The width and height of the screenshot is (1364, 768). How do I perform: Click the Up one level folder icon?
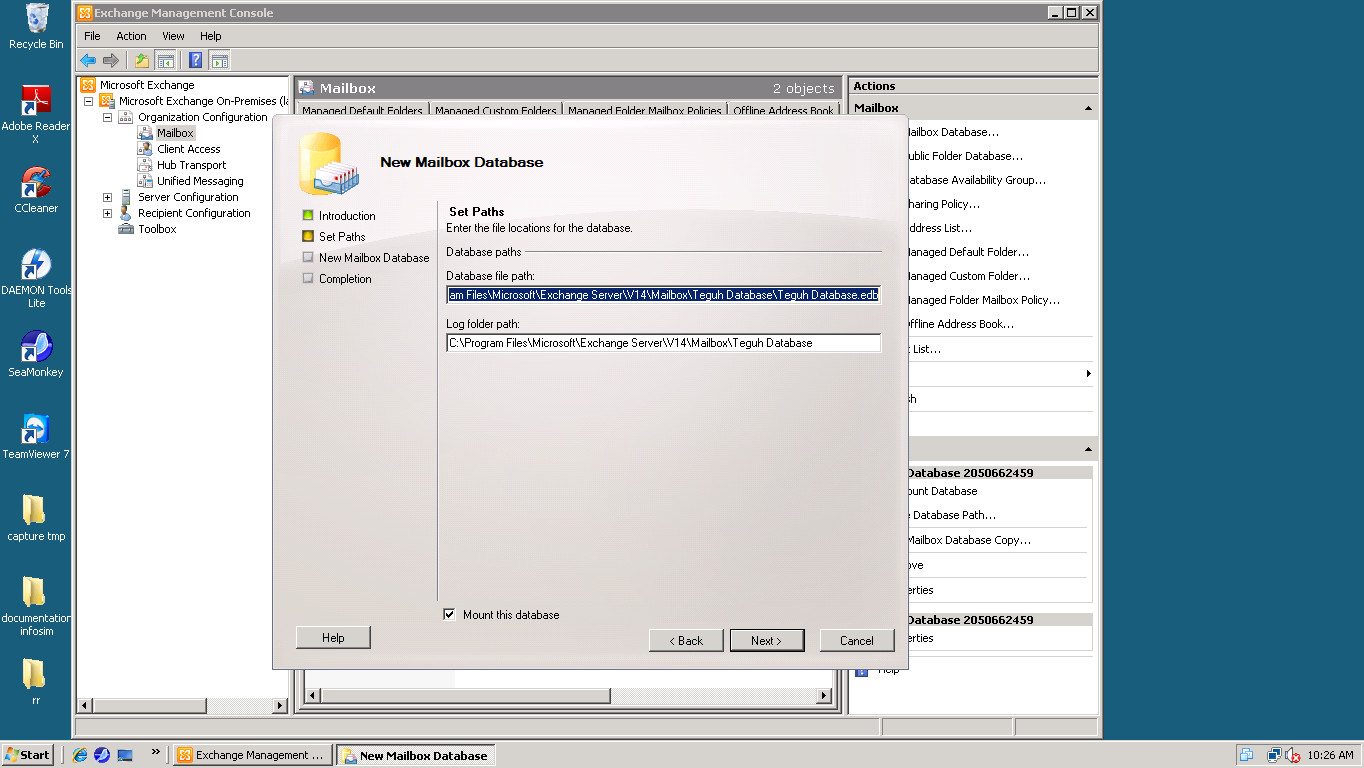point(142,60)
